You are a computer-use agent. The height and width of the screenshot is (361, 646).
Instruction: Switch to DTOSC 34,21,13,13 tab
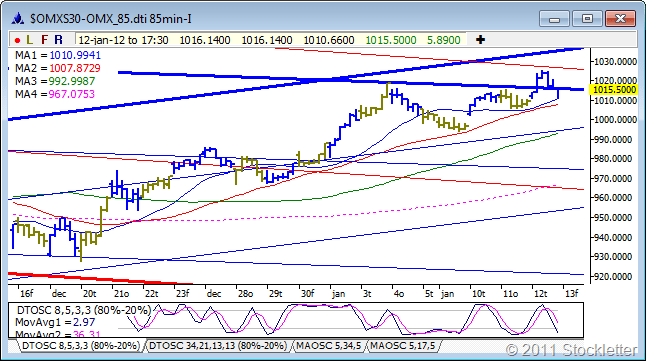(218, 346)
